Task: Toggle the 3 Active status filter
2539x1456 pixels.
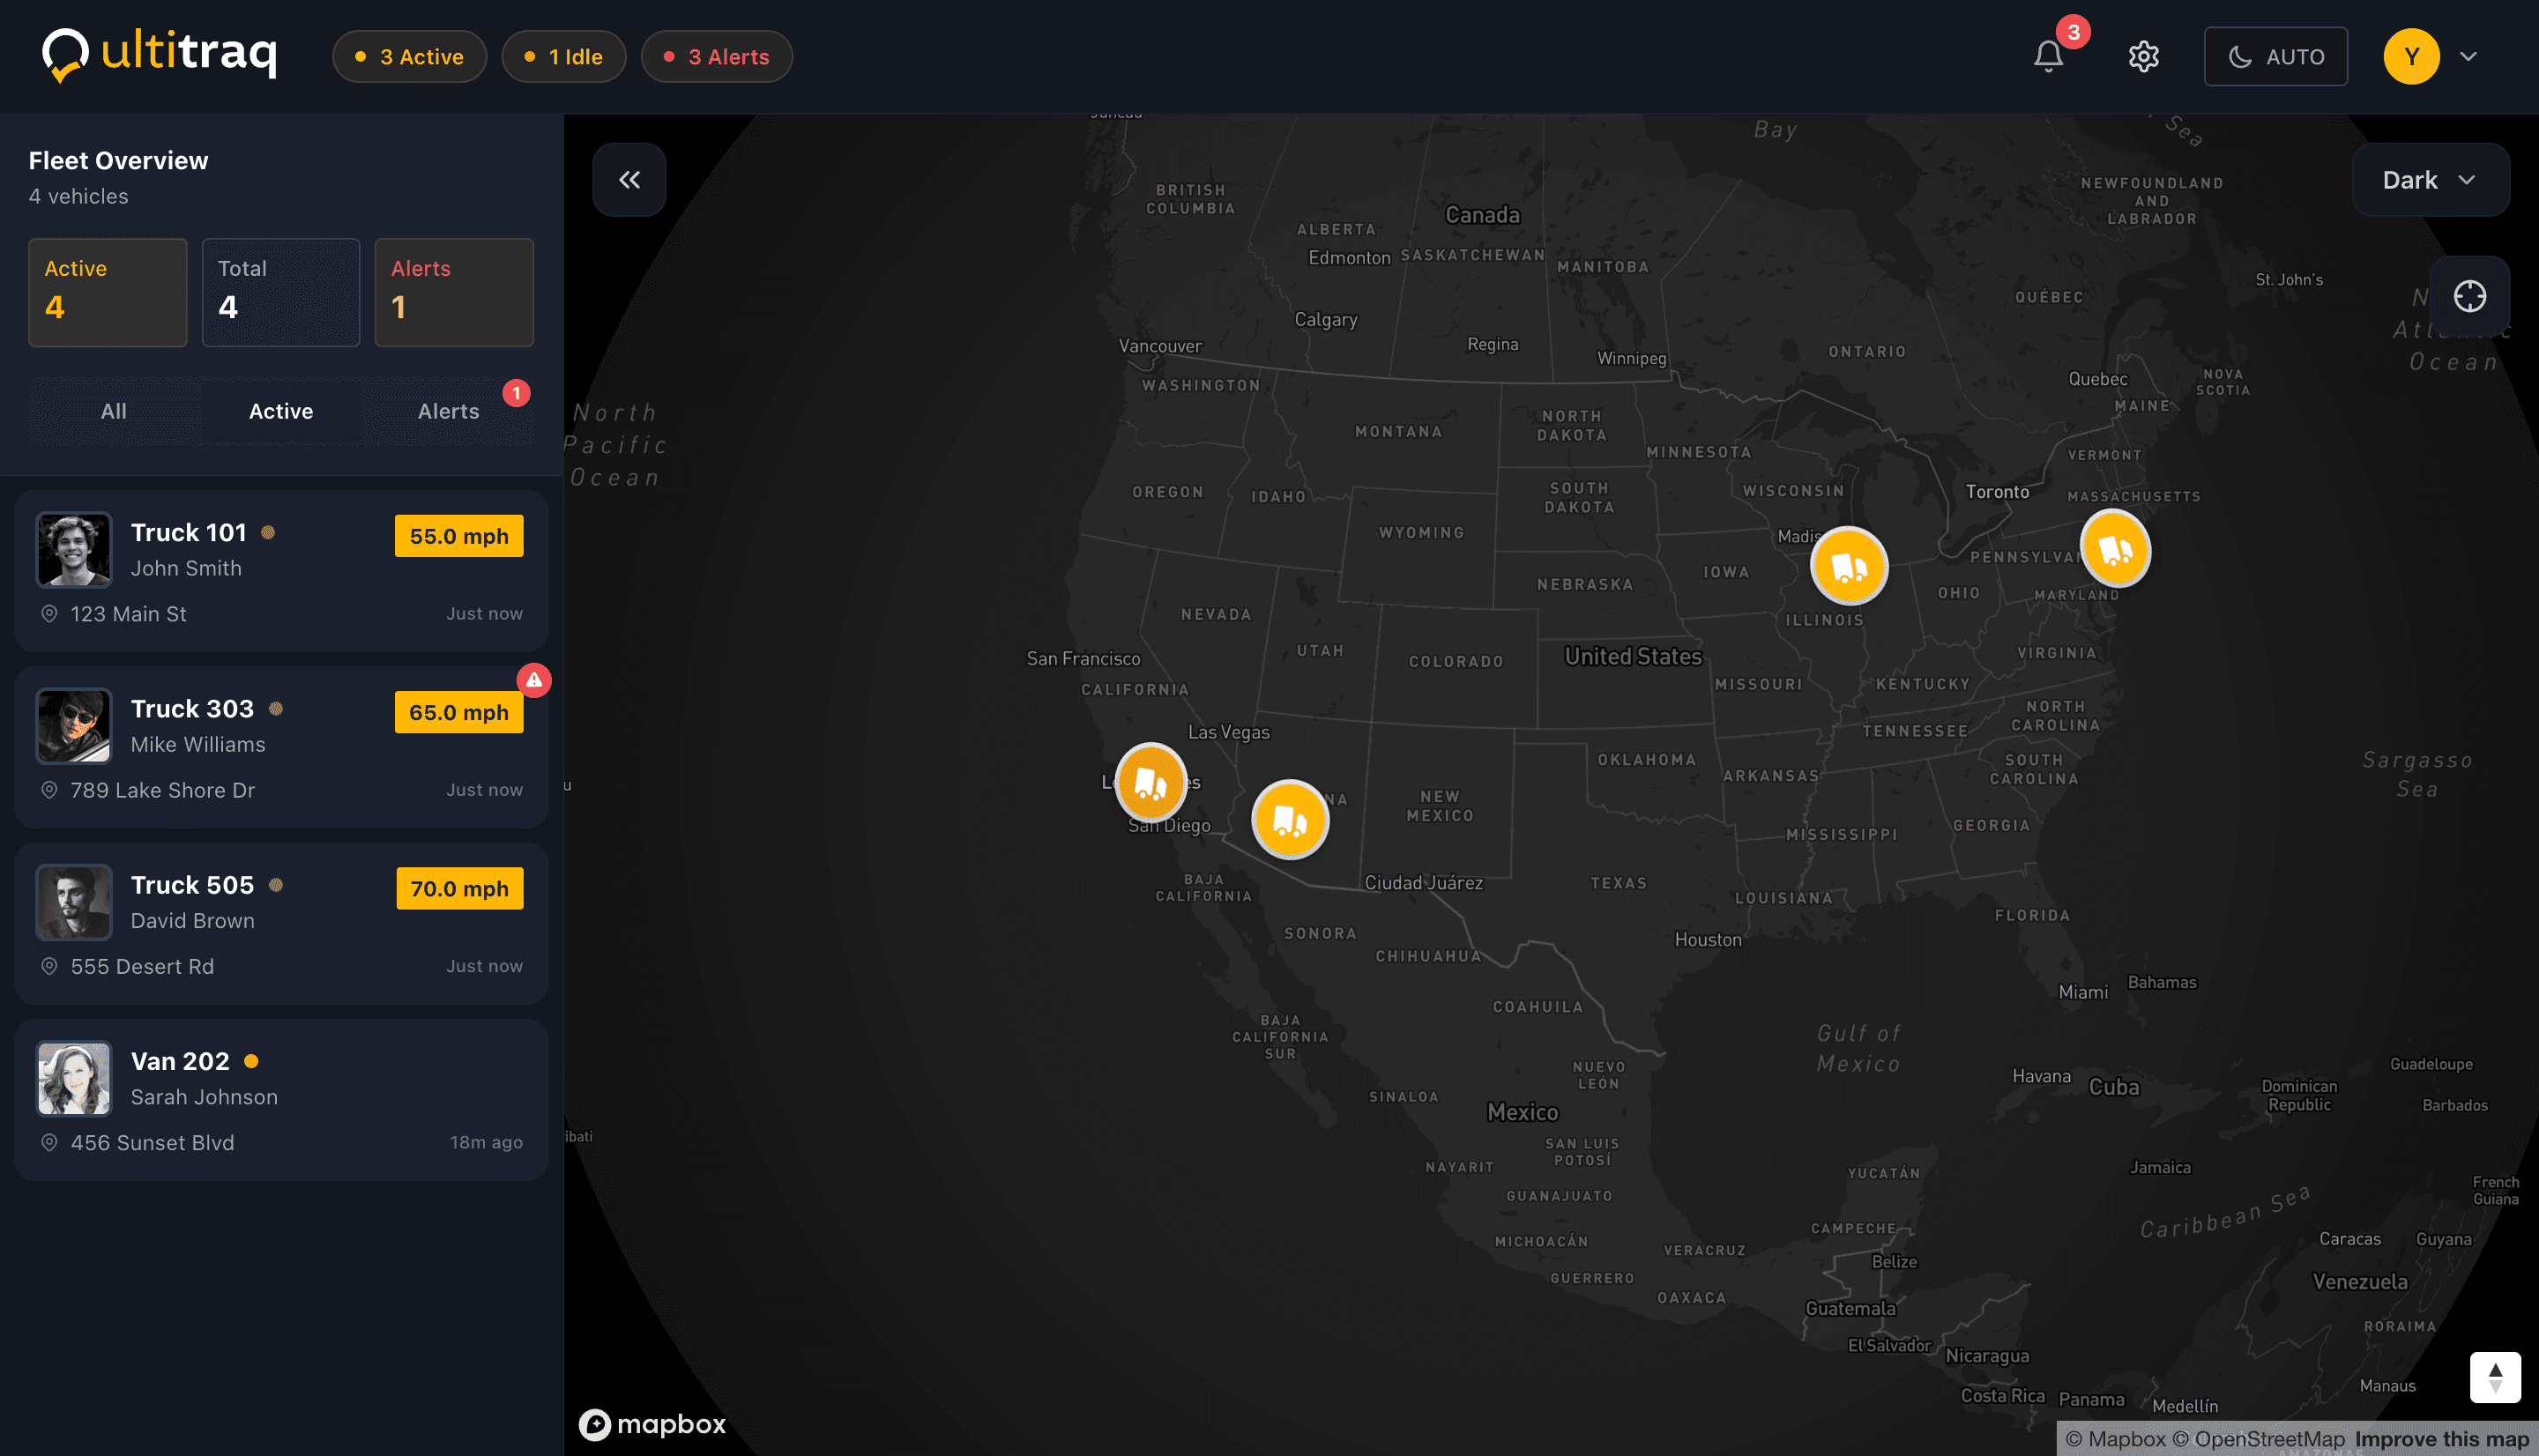Action: coord(409,56)
